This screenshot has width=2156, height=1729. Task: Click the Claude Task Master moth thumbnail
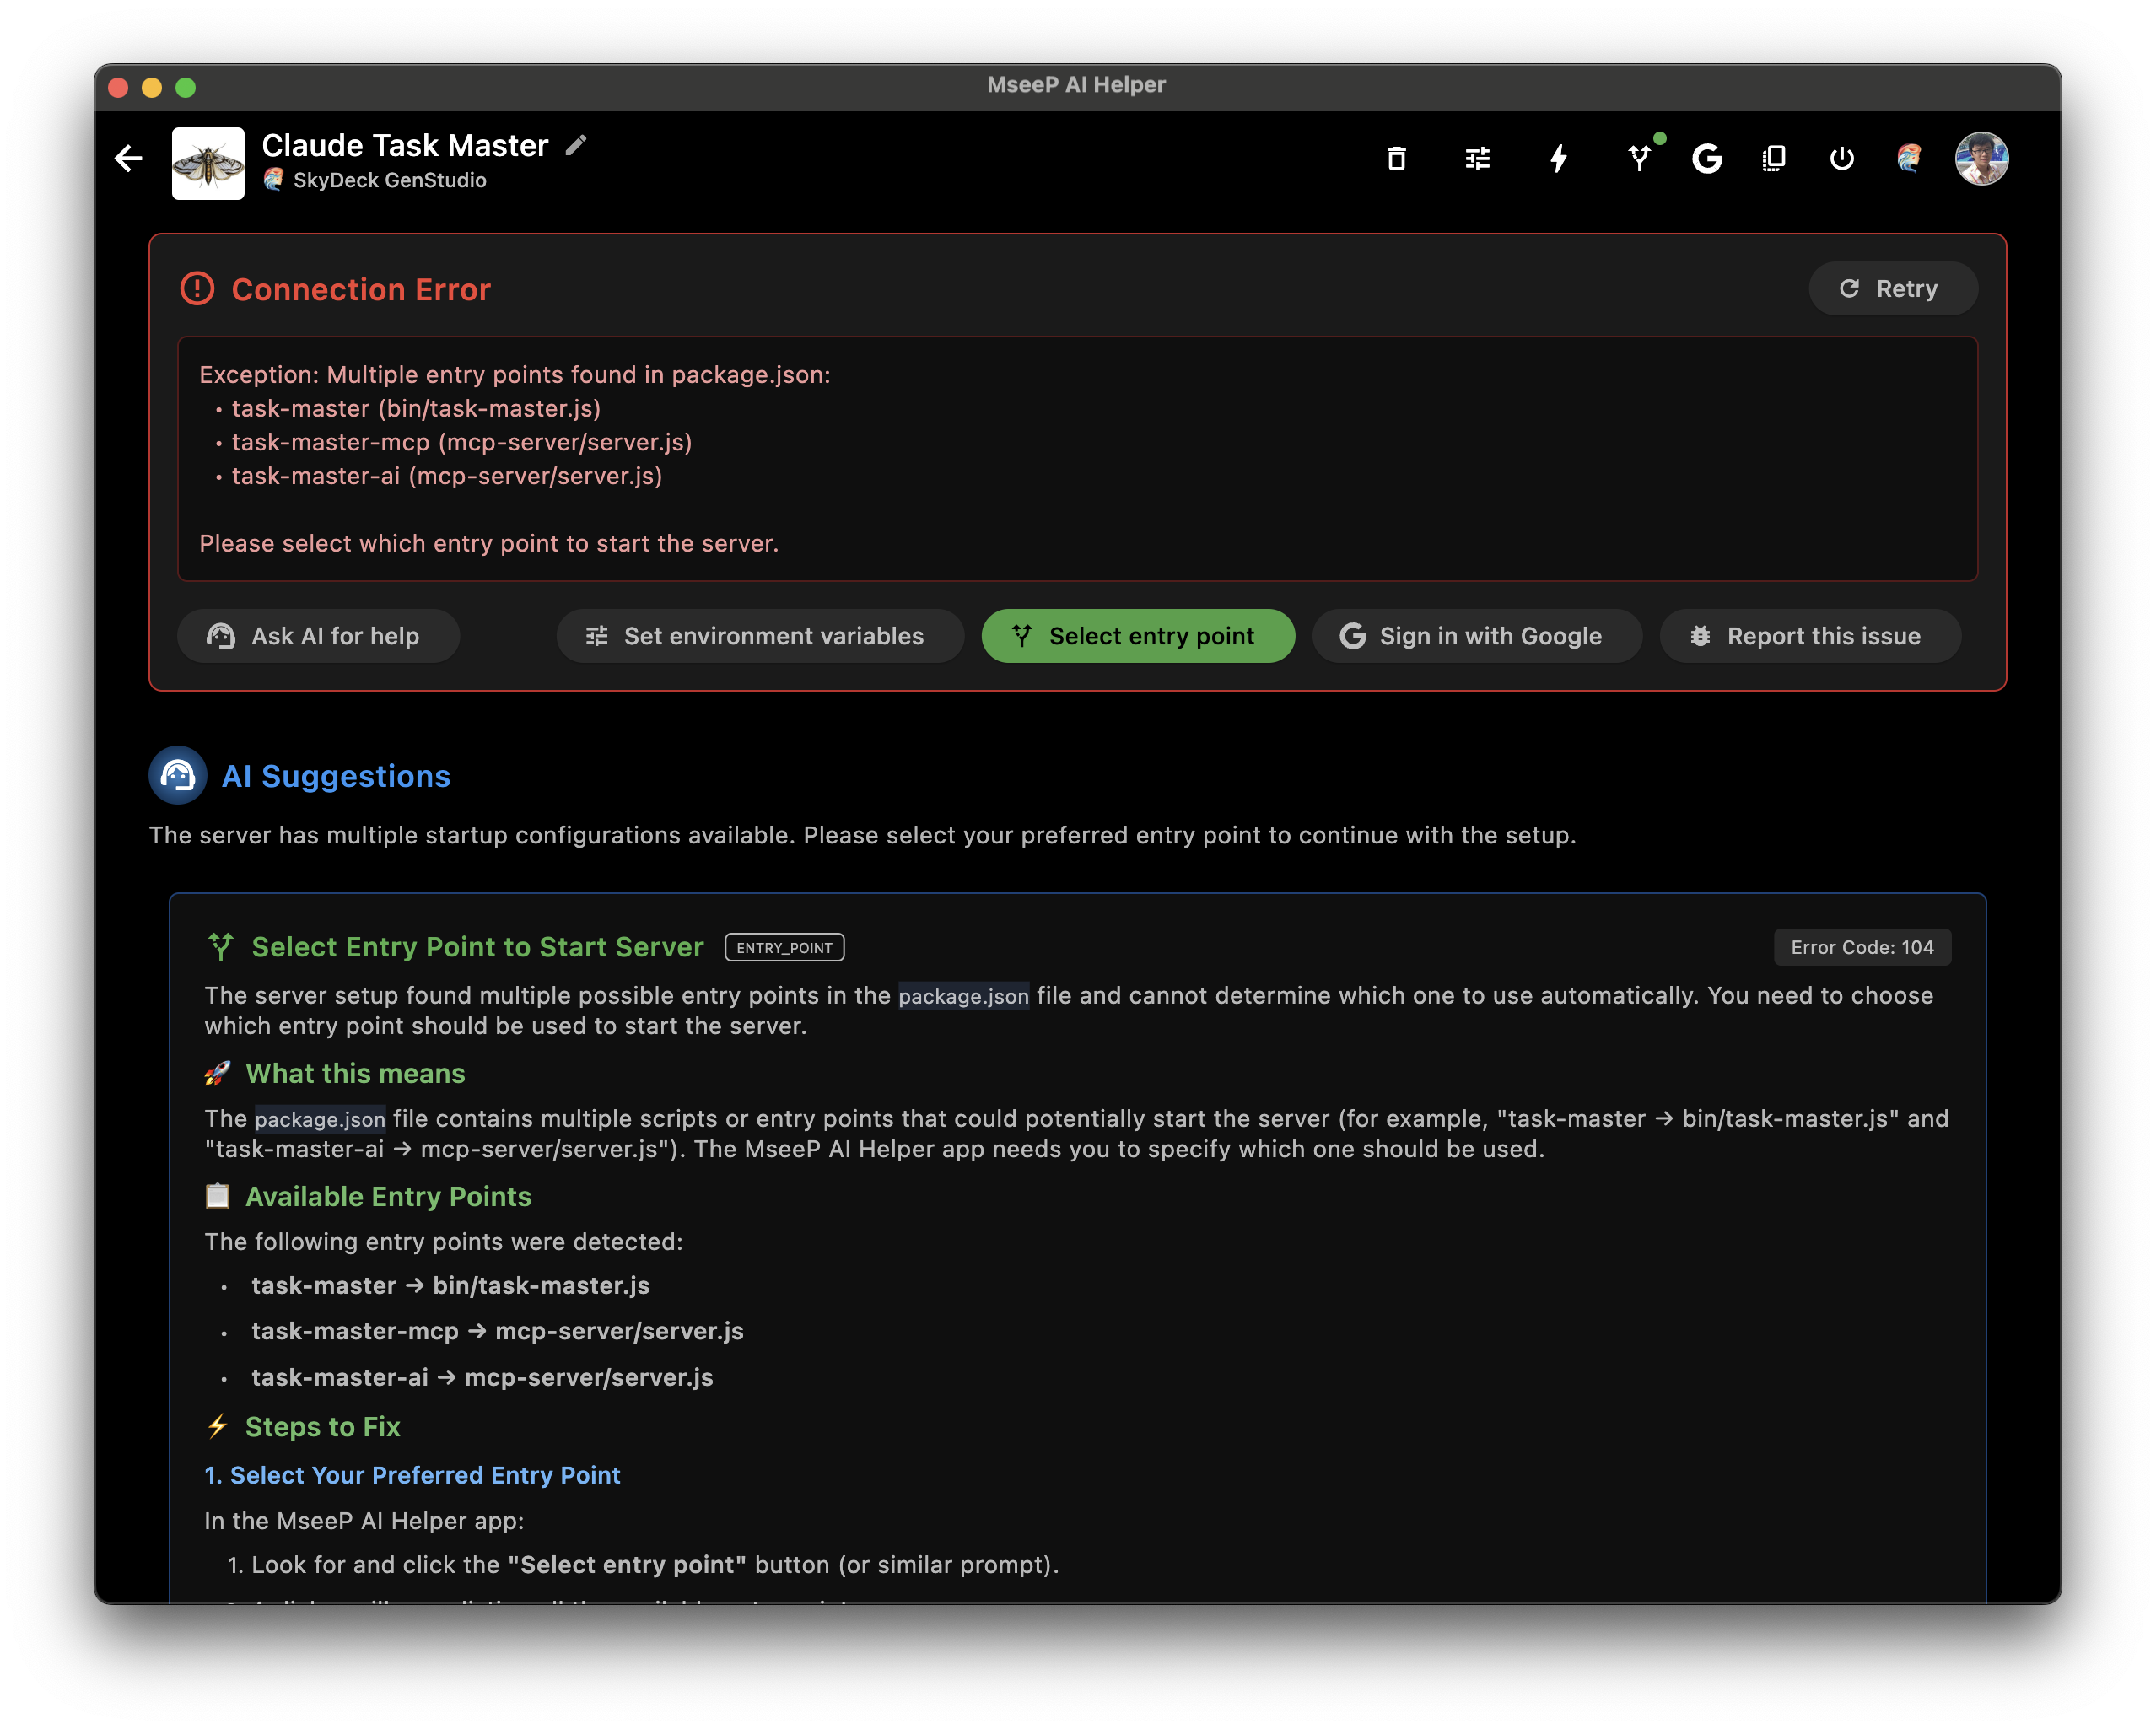click(x=208, y=163)
